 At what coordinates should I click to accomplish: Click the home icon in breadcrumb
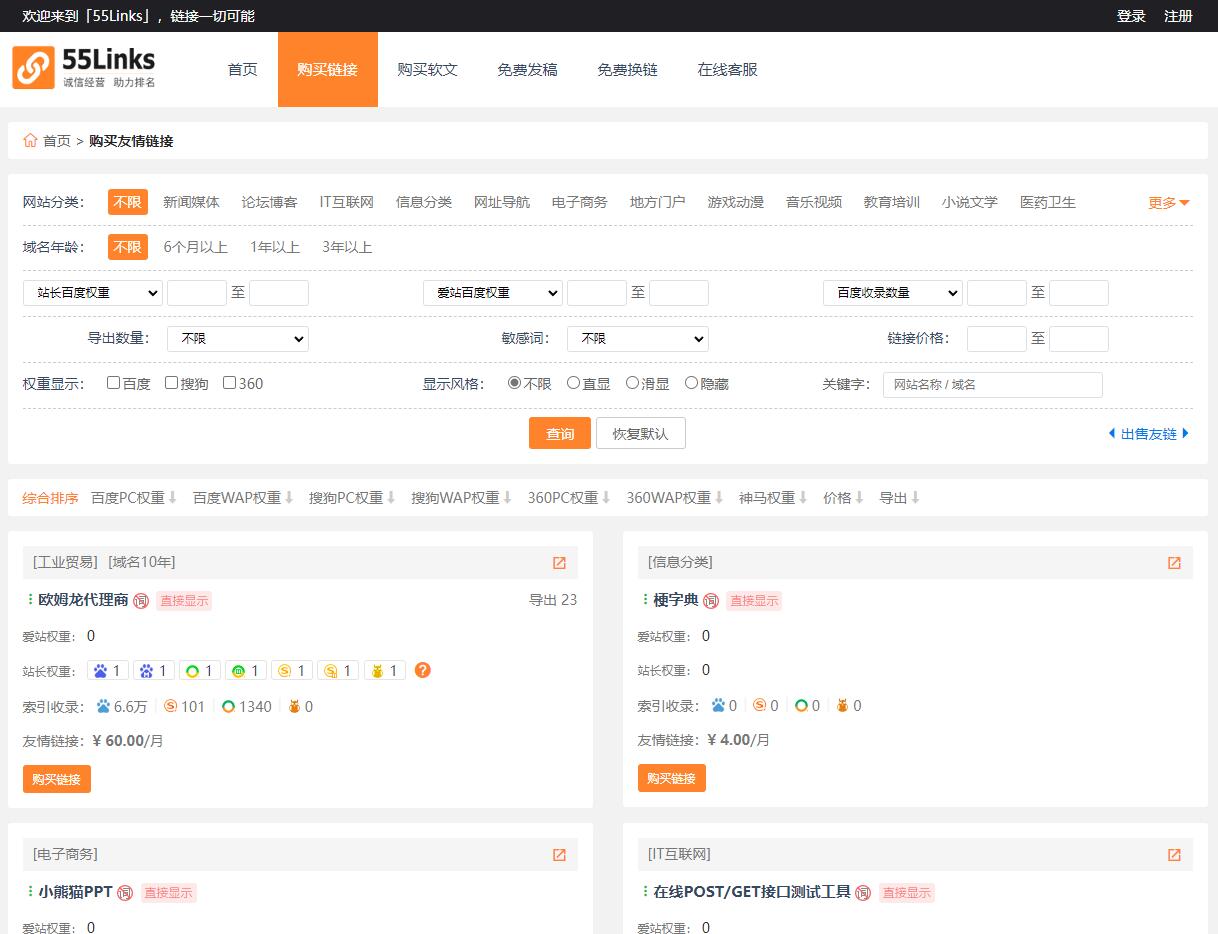tap(30, 141)
